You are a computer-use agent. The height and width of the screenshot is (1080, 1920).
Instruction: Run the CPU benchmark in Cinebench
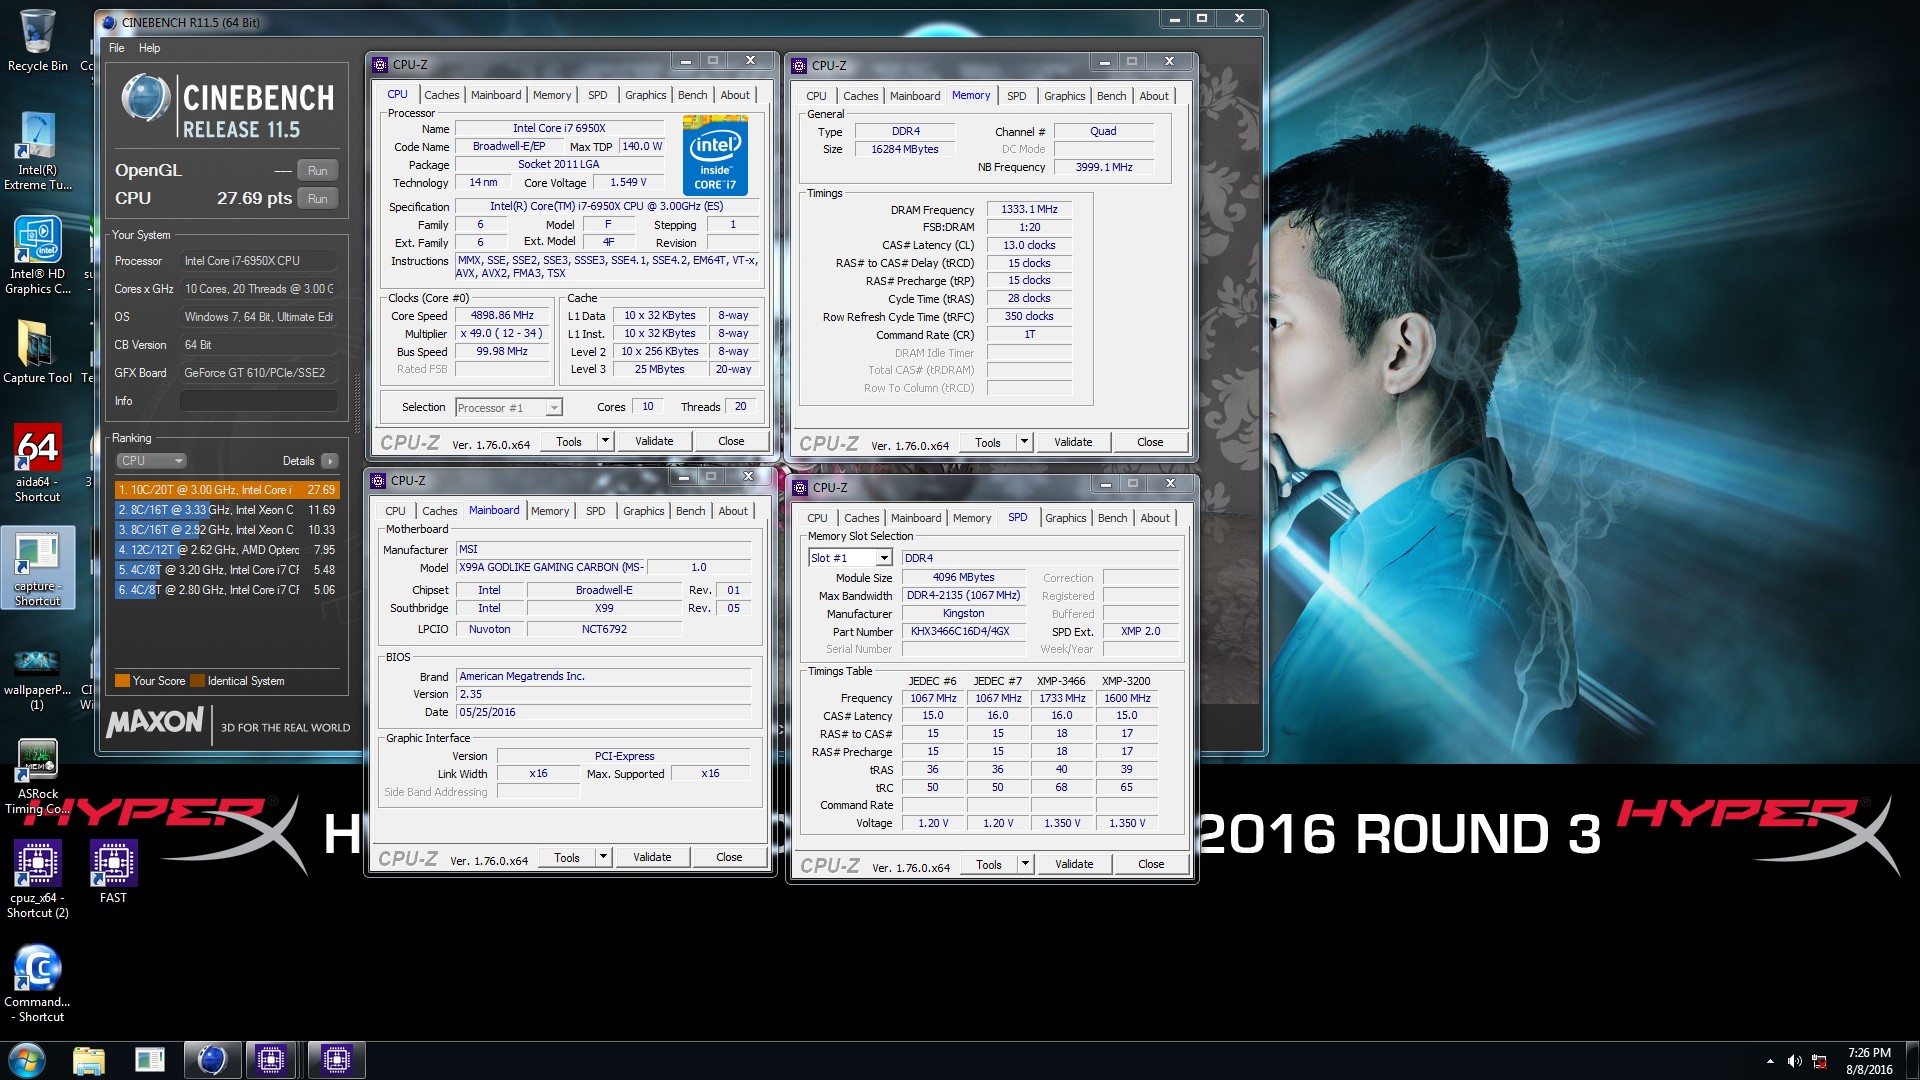(x=318, y=199)
